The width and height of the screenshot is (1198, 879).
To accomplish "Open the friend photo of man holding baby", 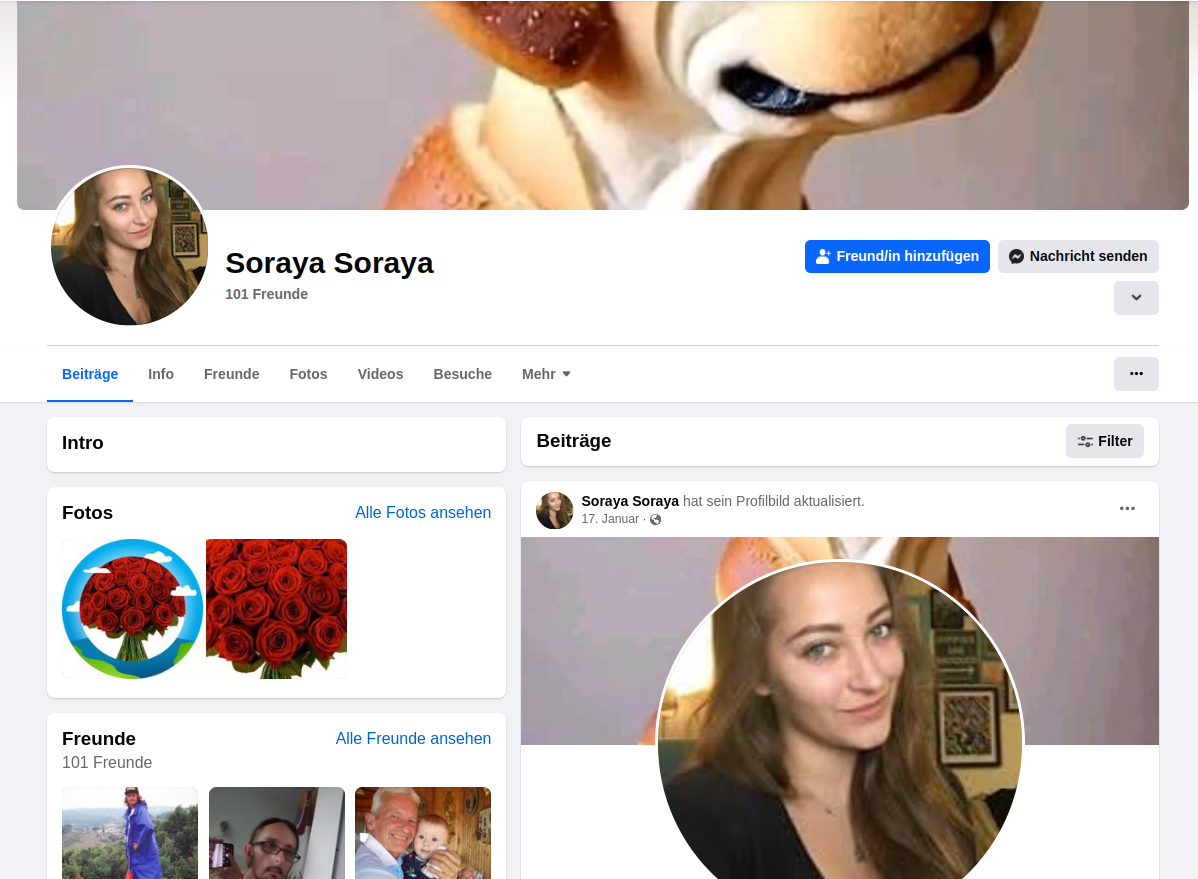I will [423, 833].
